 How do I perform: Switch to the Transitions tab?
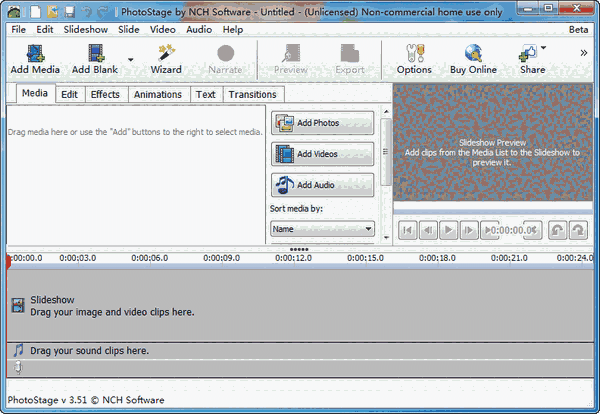pyautogui.click(x=252, y=95)
